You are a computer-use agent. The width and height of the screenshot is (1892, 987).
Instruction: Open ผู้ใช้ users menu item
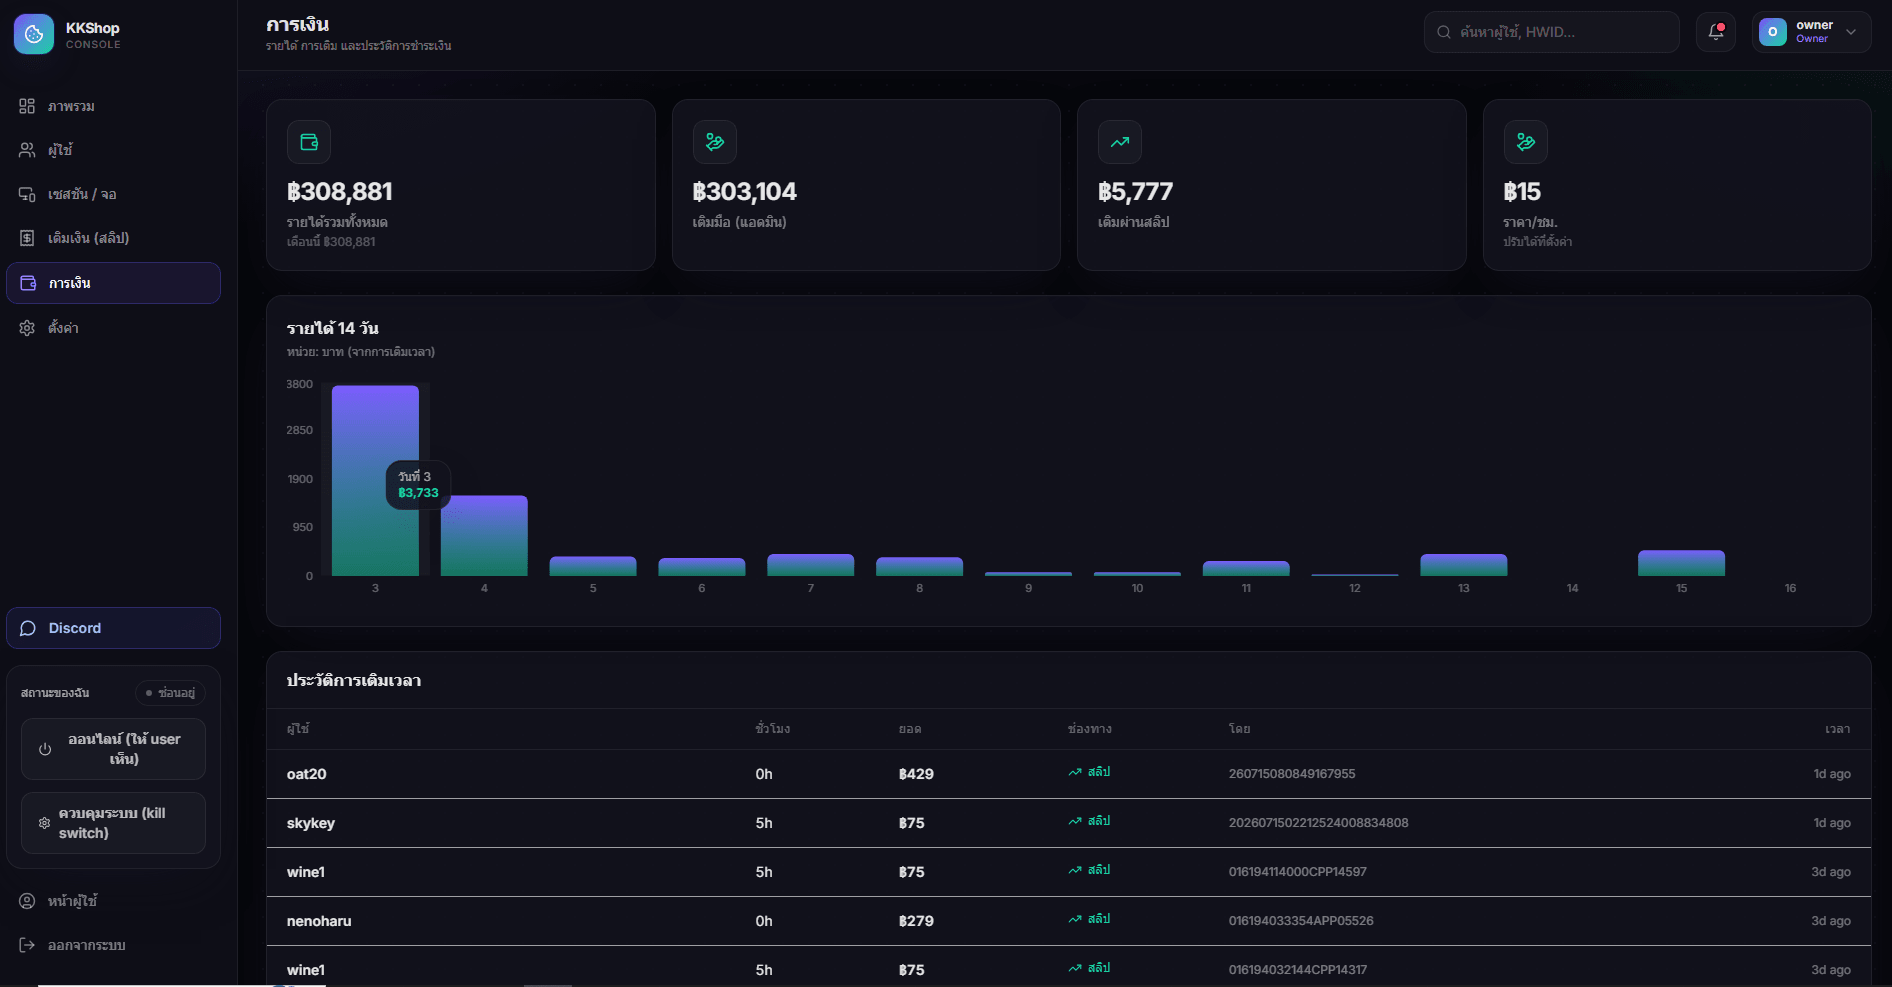[x=113, y=150]
